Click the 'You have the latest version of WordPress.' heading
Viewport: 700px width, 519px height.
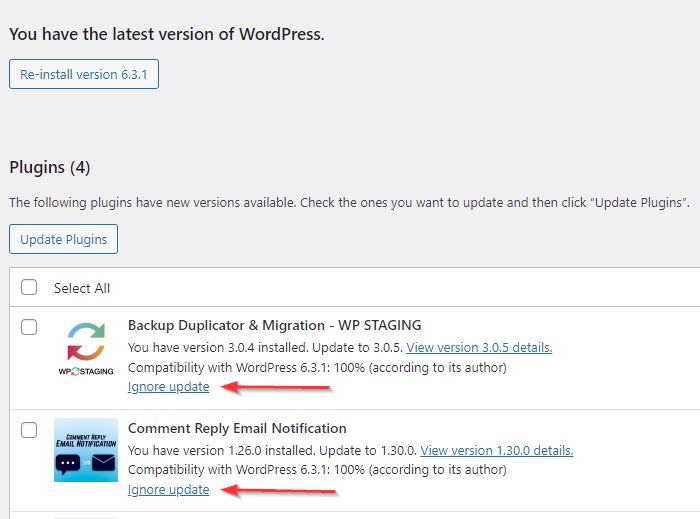tap(167, 34)
